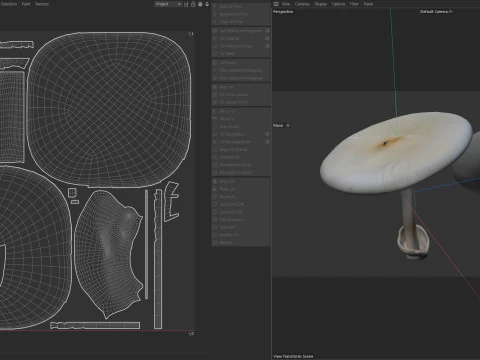Image resolution: width=480 pixels, height=360 pixels.
Task: Open the viewport Display menu
Action: [321, 4]
